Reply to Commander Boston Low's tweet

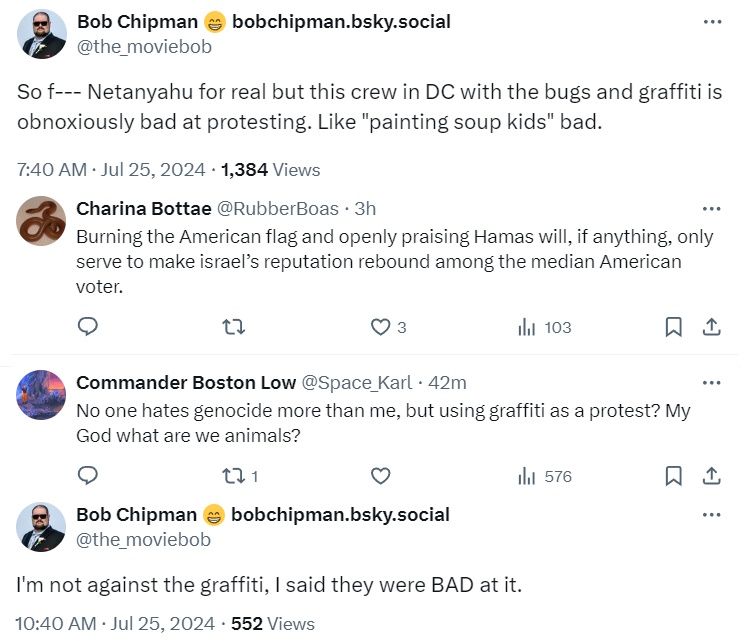tap(88, 476)
